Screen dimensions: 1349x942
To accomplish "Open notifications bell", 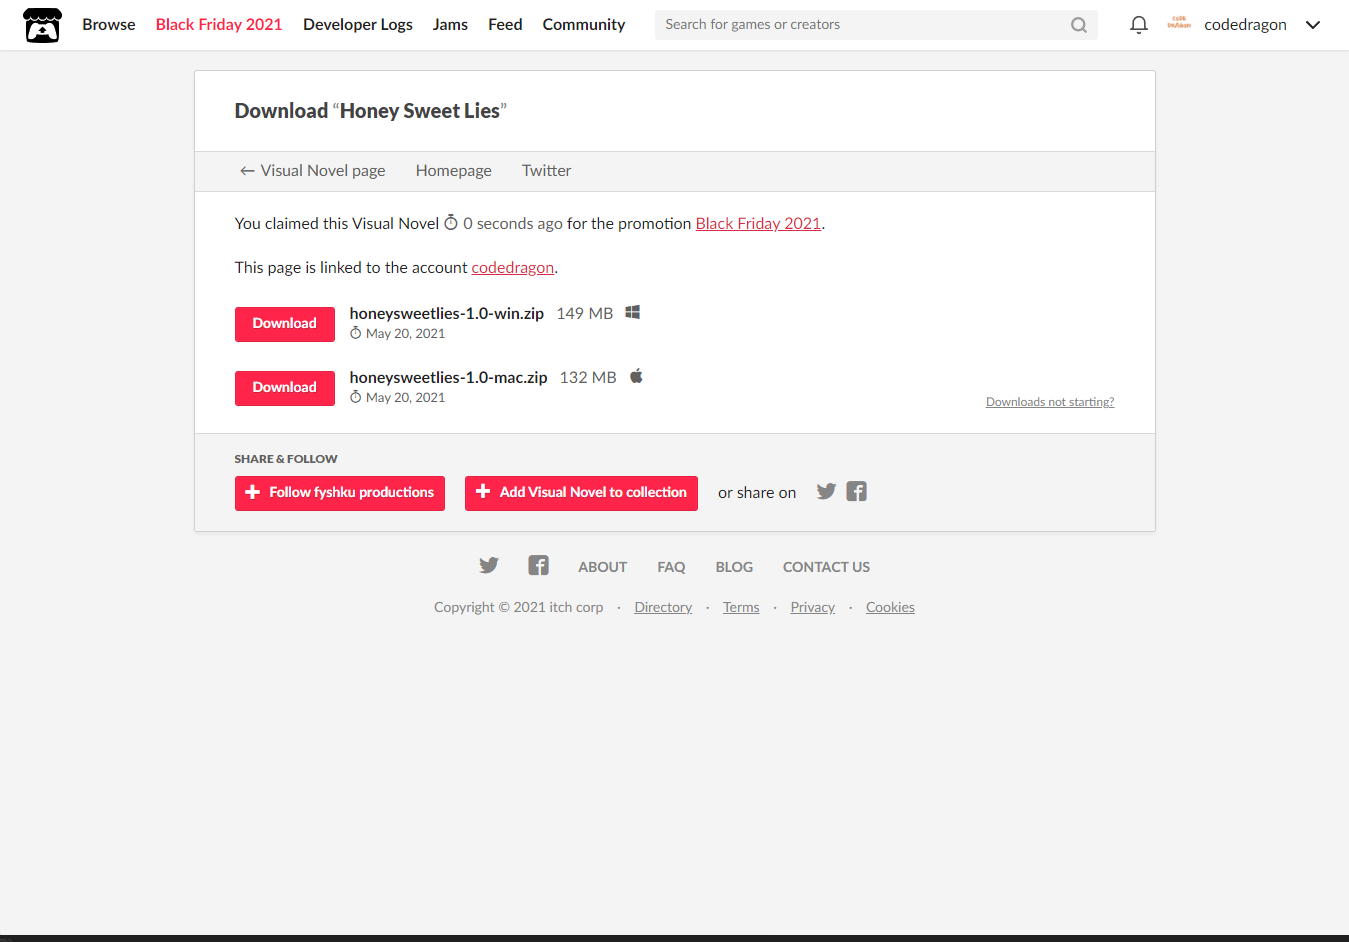I will 1138,25.
